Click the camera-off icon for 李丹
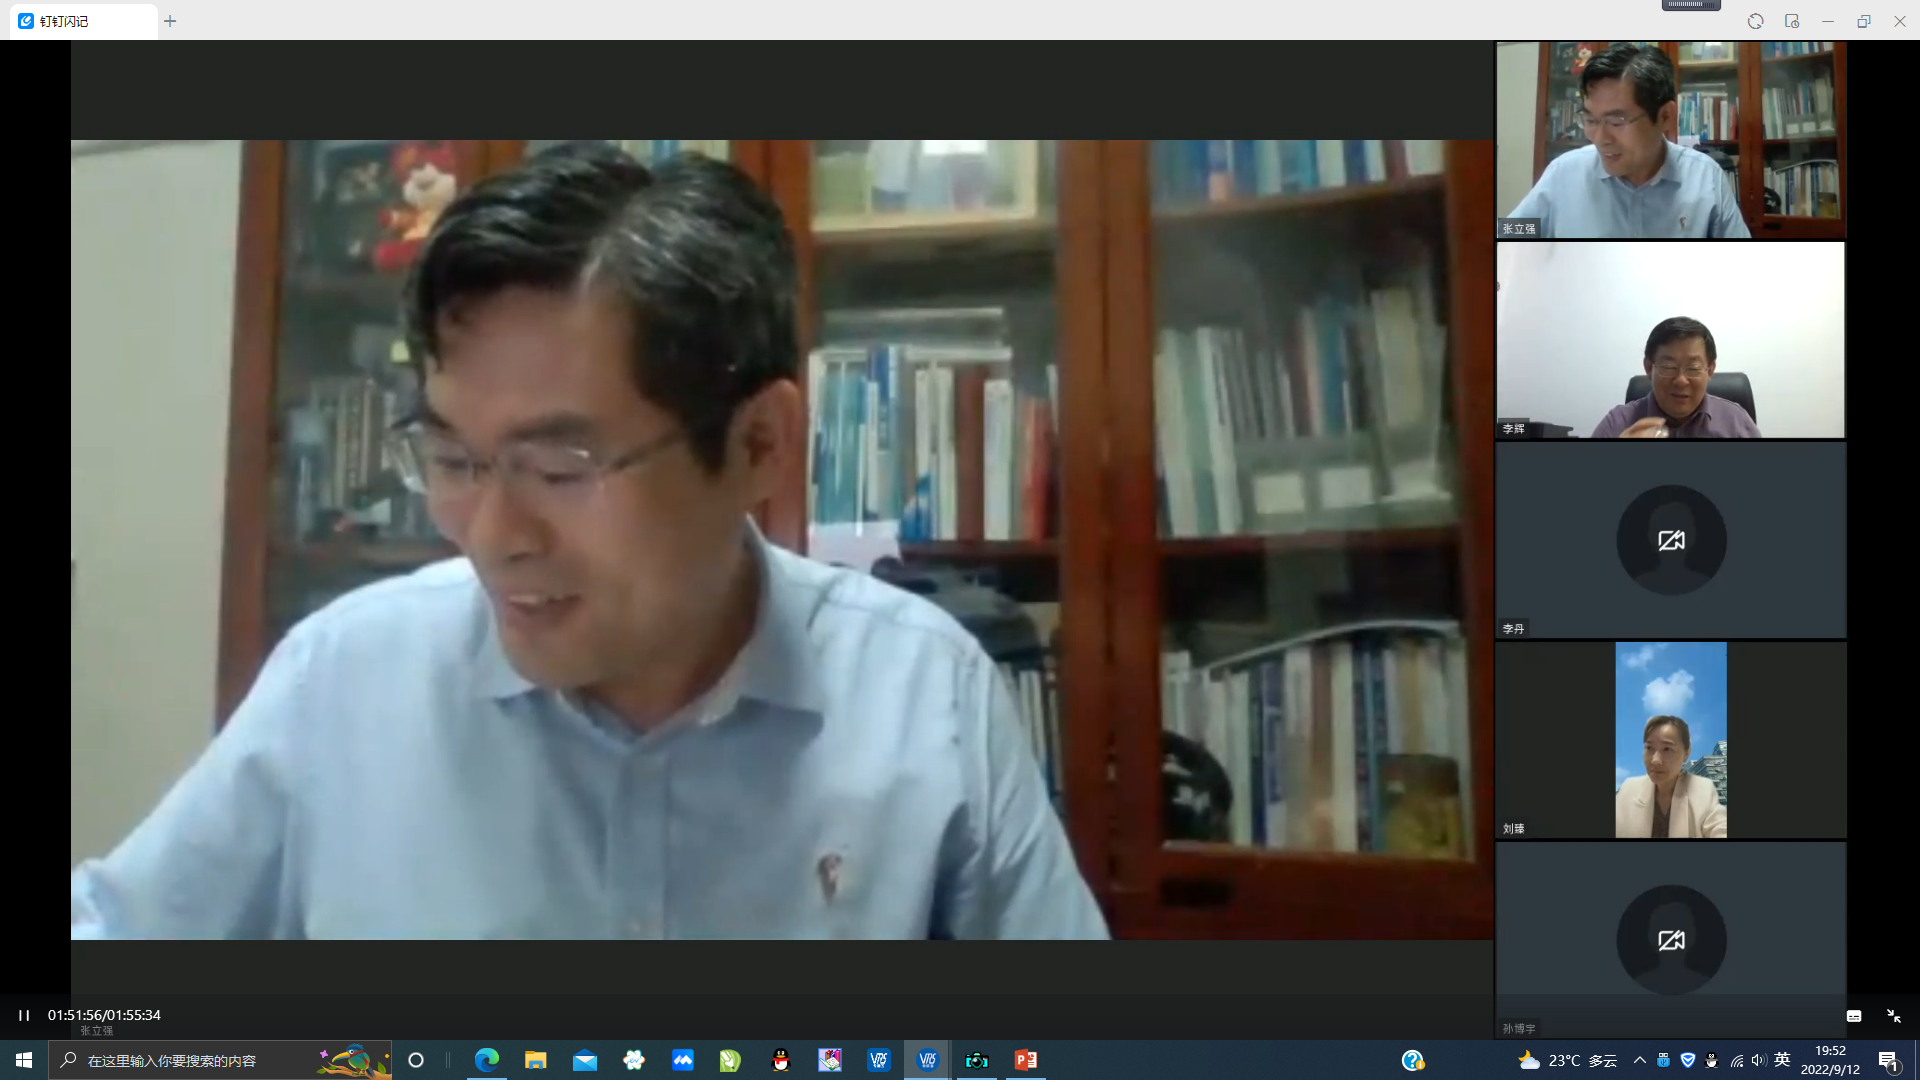The width and height of the screenshot is (1920, 1080). (x=1671, y=541)
